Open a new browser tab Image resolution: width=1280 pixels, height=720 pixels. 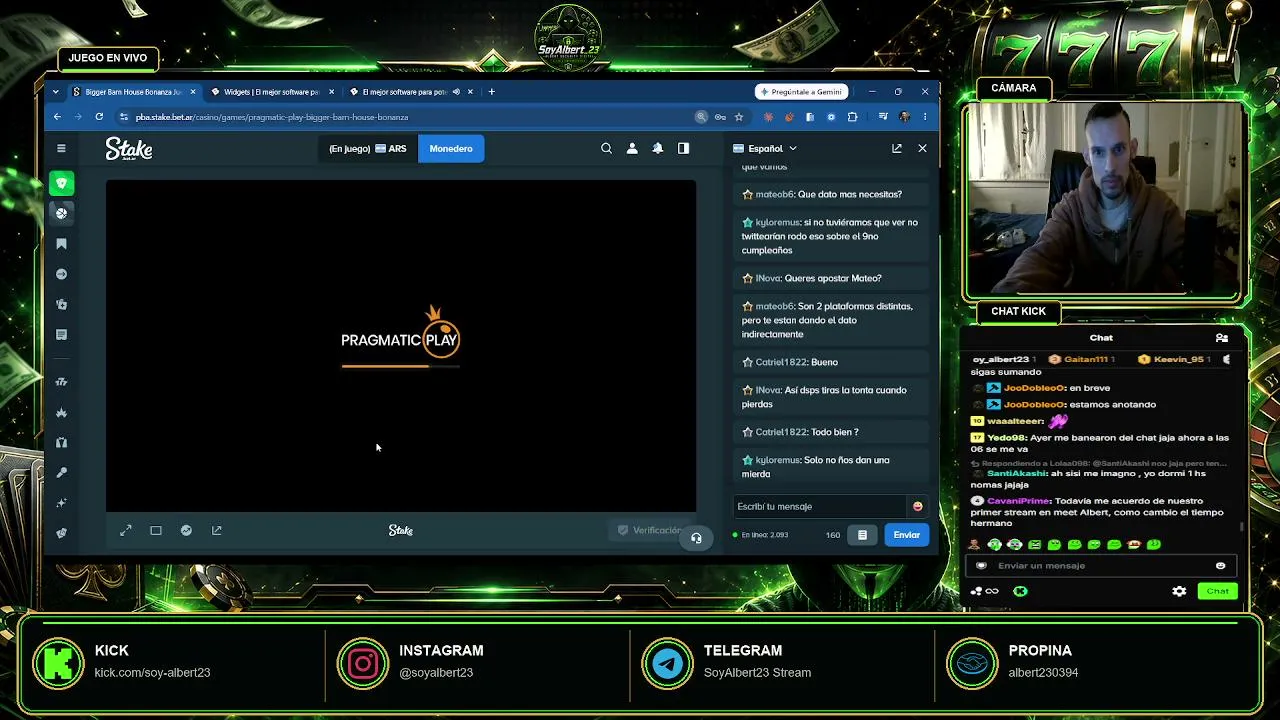click(x=491, y=92)
